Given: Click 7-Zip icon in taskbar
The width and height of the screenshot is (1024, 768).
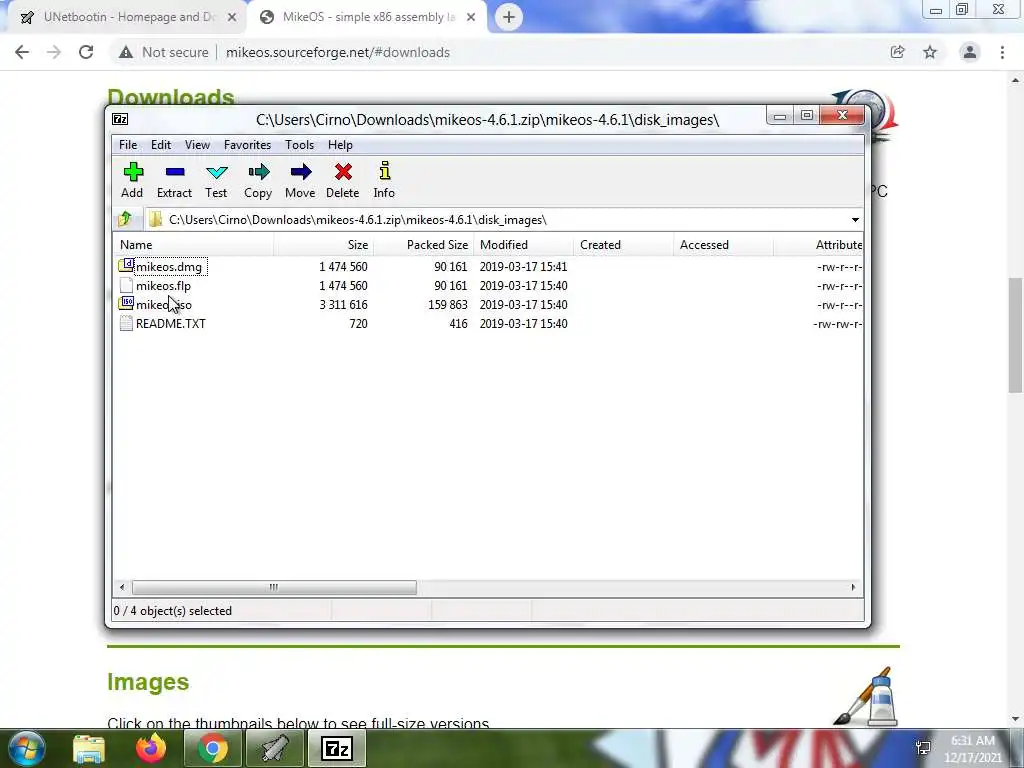Looking at the screenshot, I should 337,748.
